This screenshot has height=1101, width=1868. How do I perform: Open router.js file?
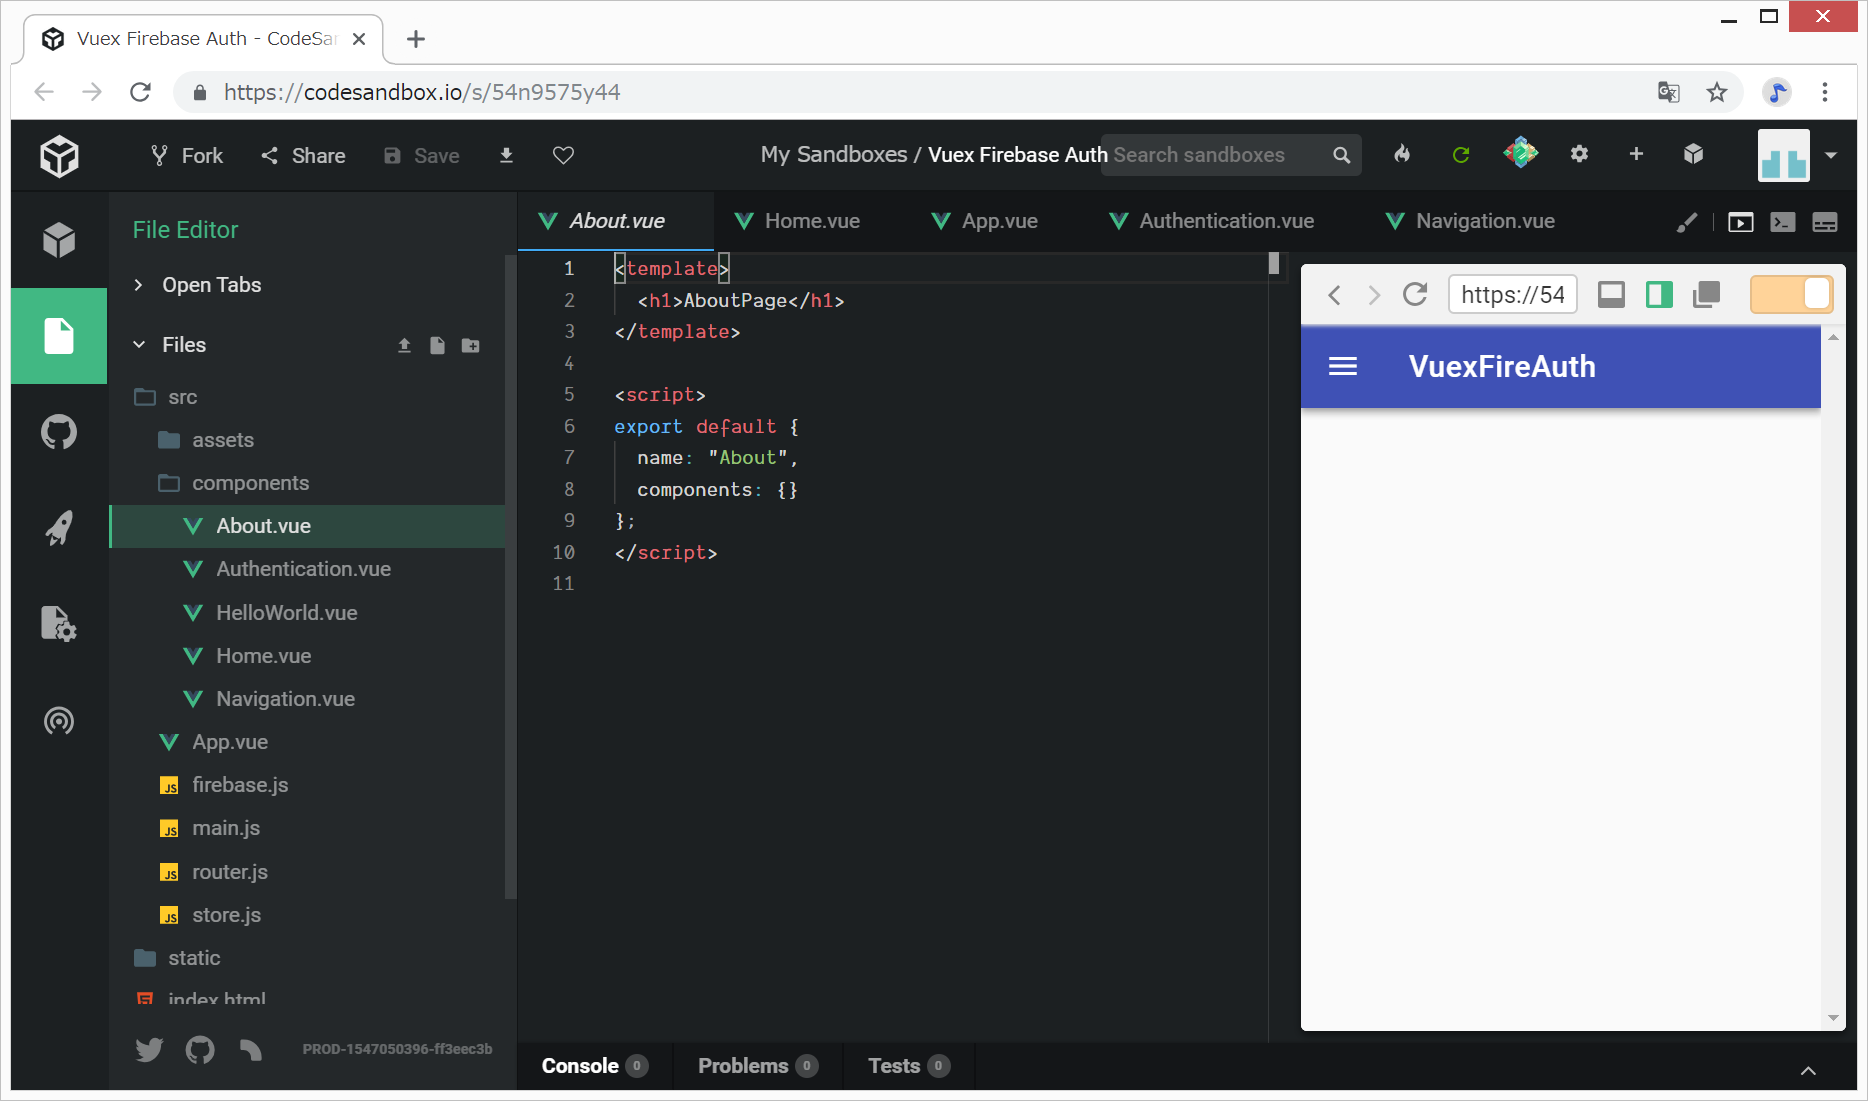click(x=307, y=872)
